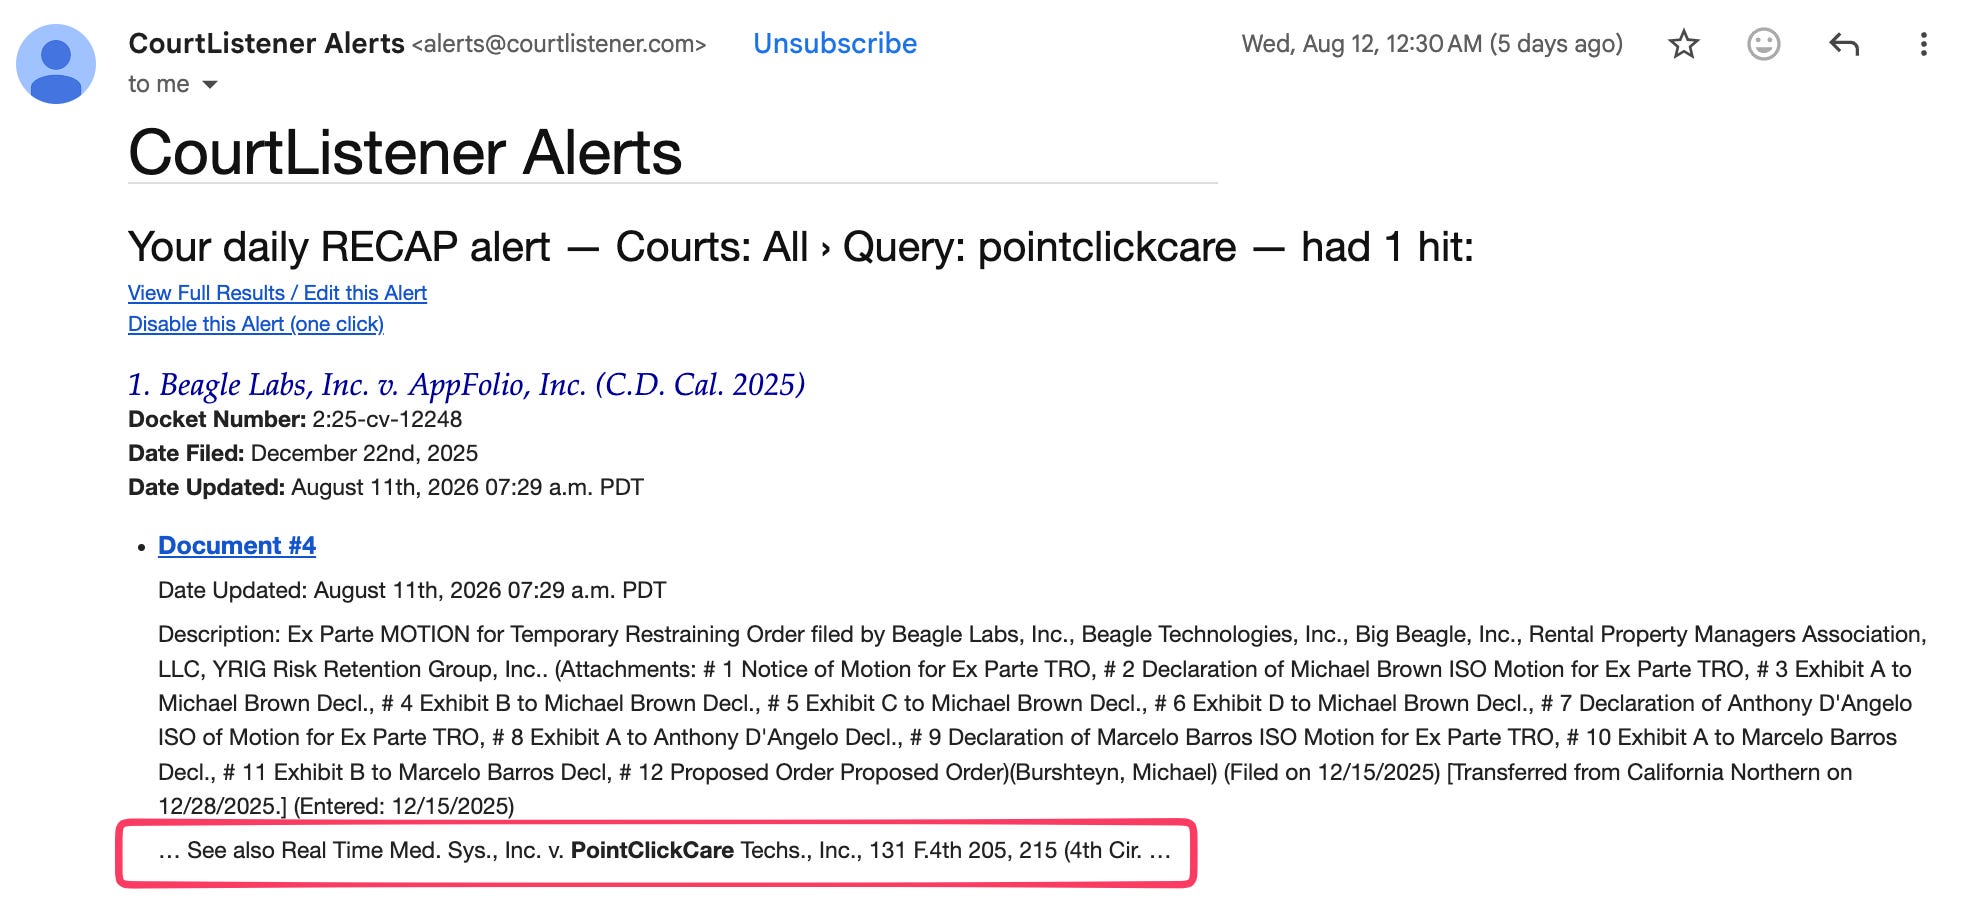Click the large CourtListener Alerts heading
The image size is (1962, 906).
point(405,153)
